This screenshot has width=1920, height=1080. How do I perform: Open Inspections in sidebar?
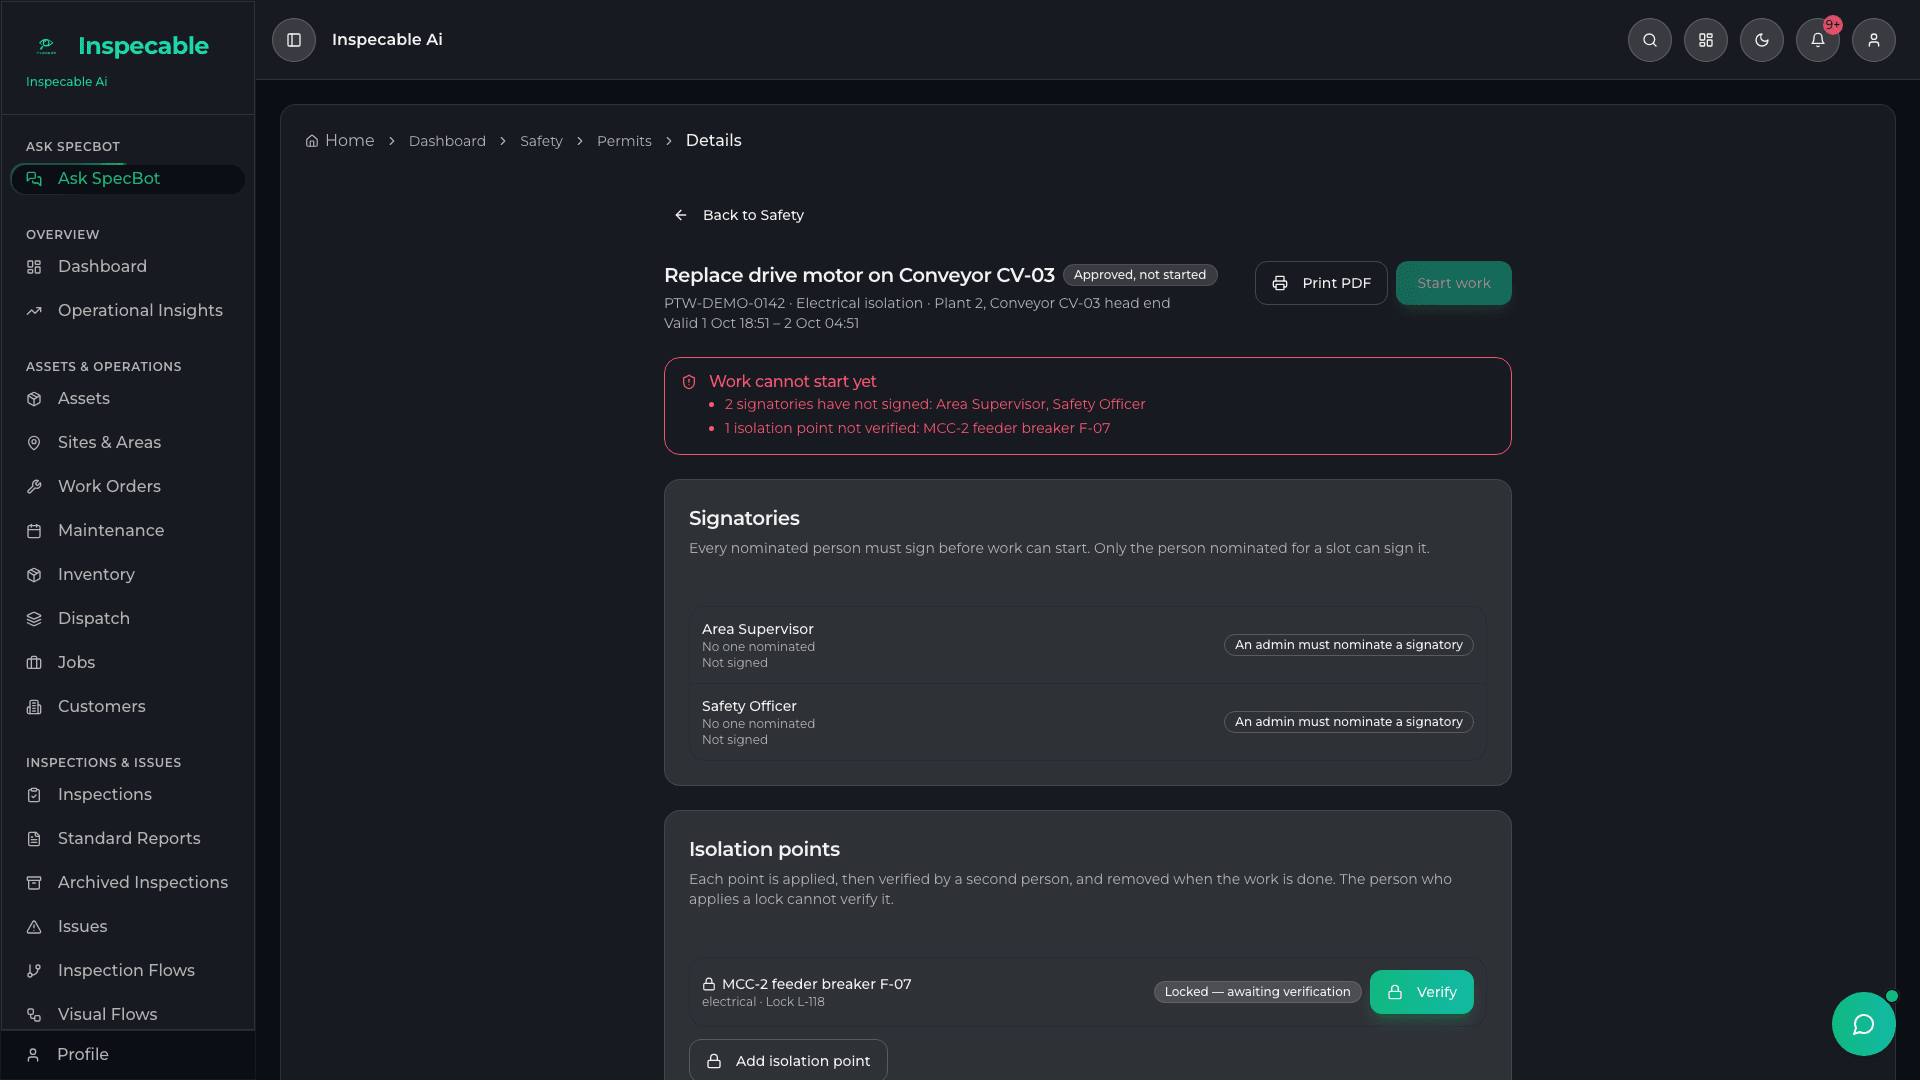click(x=128, y=795)
